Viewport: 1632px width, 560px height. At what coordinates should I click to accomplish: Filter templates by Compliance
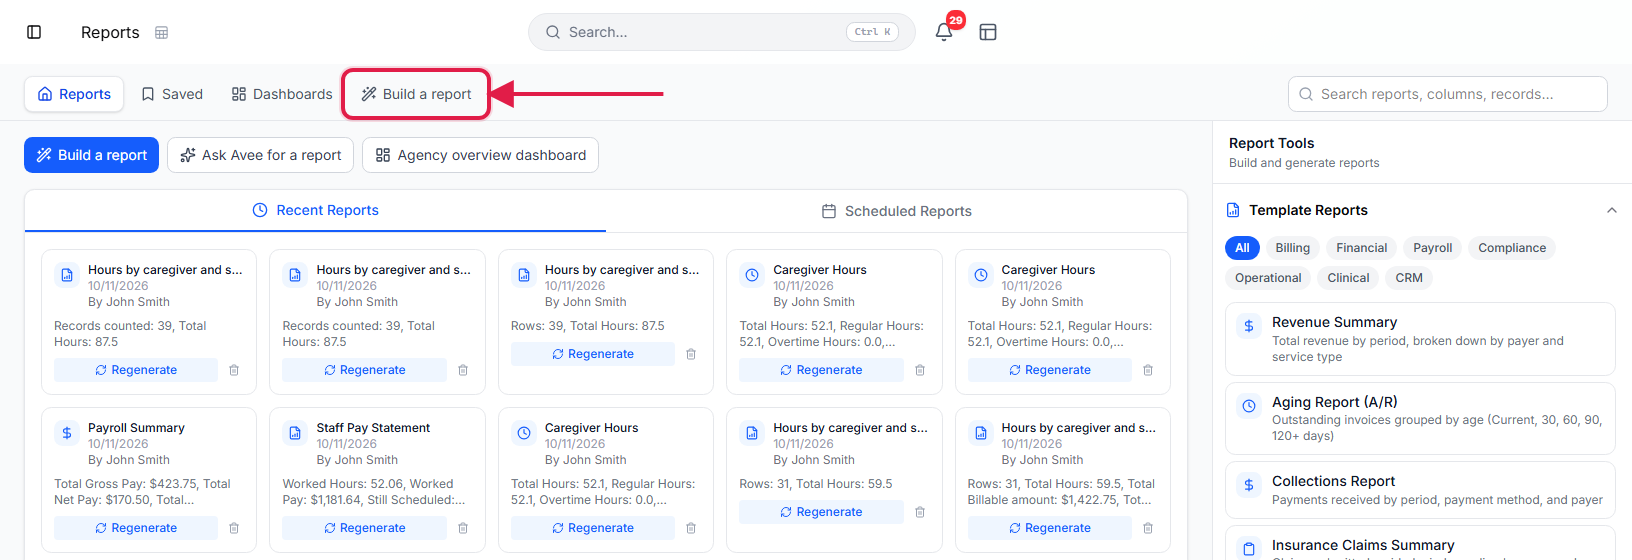point(1512,248)
